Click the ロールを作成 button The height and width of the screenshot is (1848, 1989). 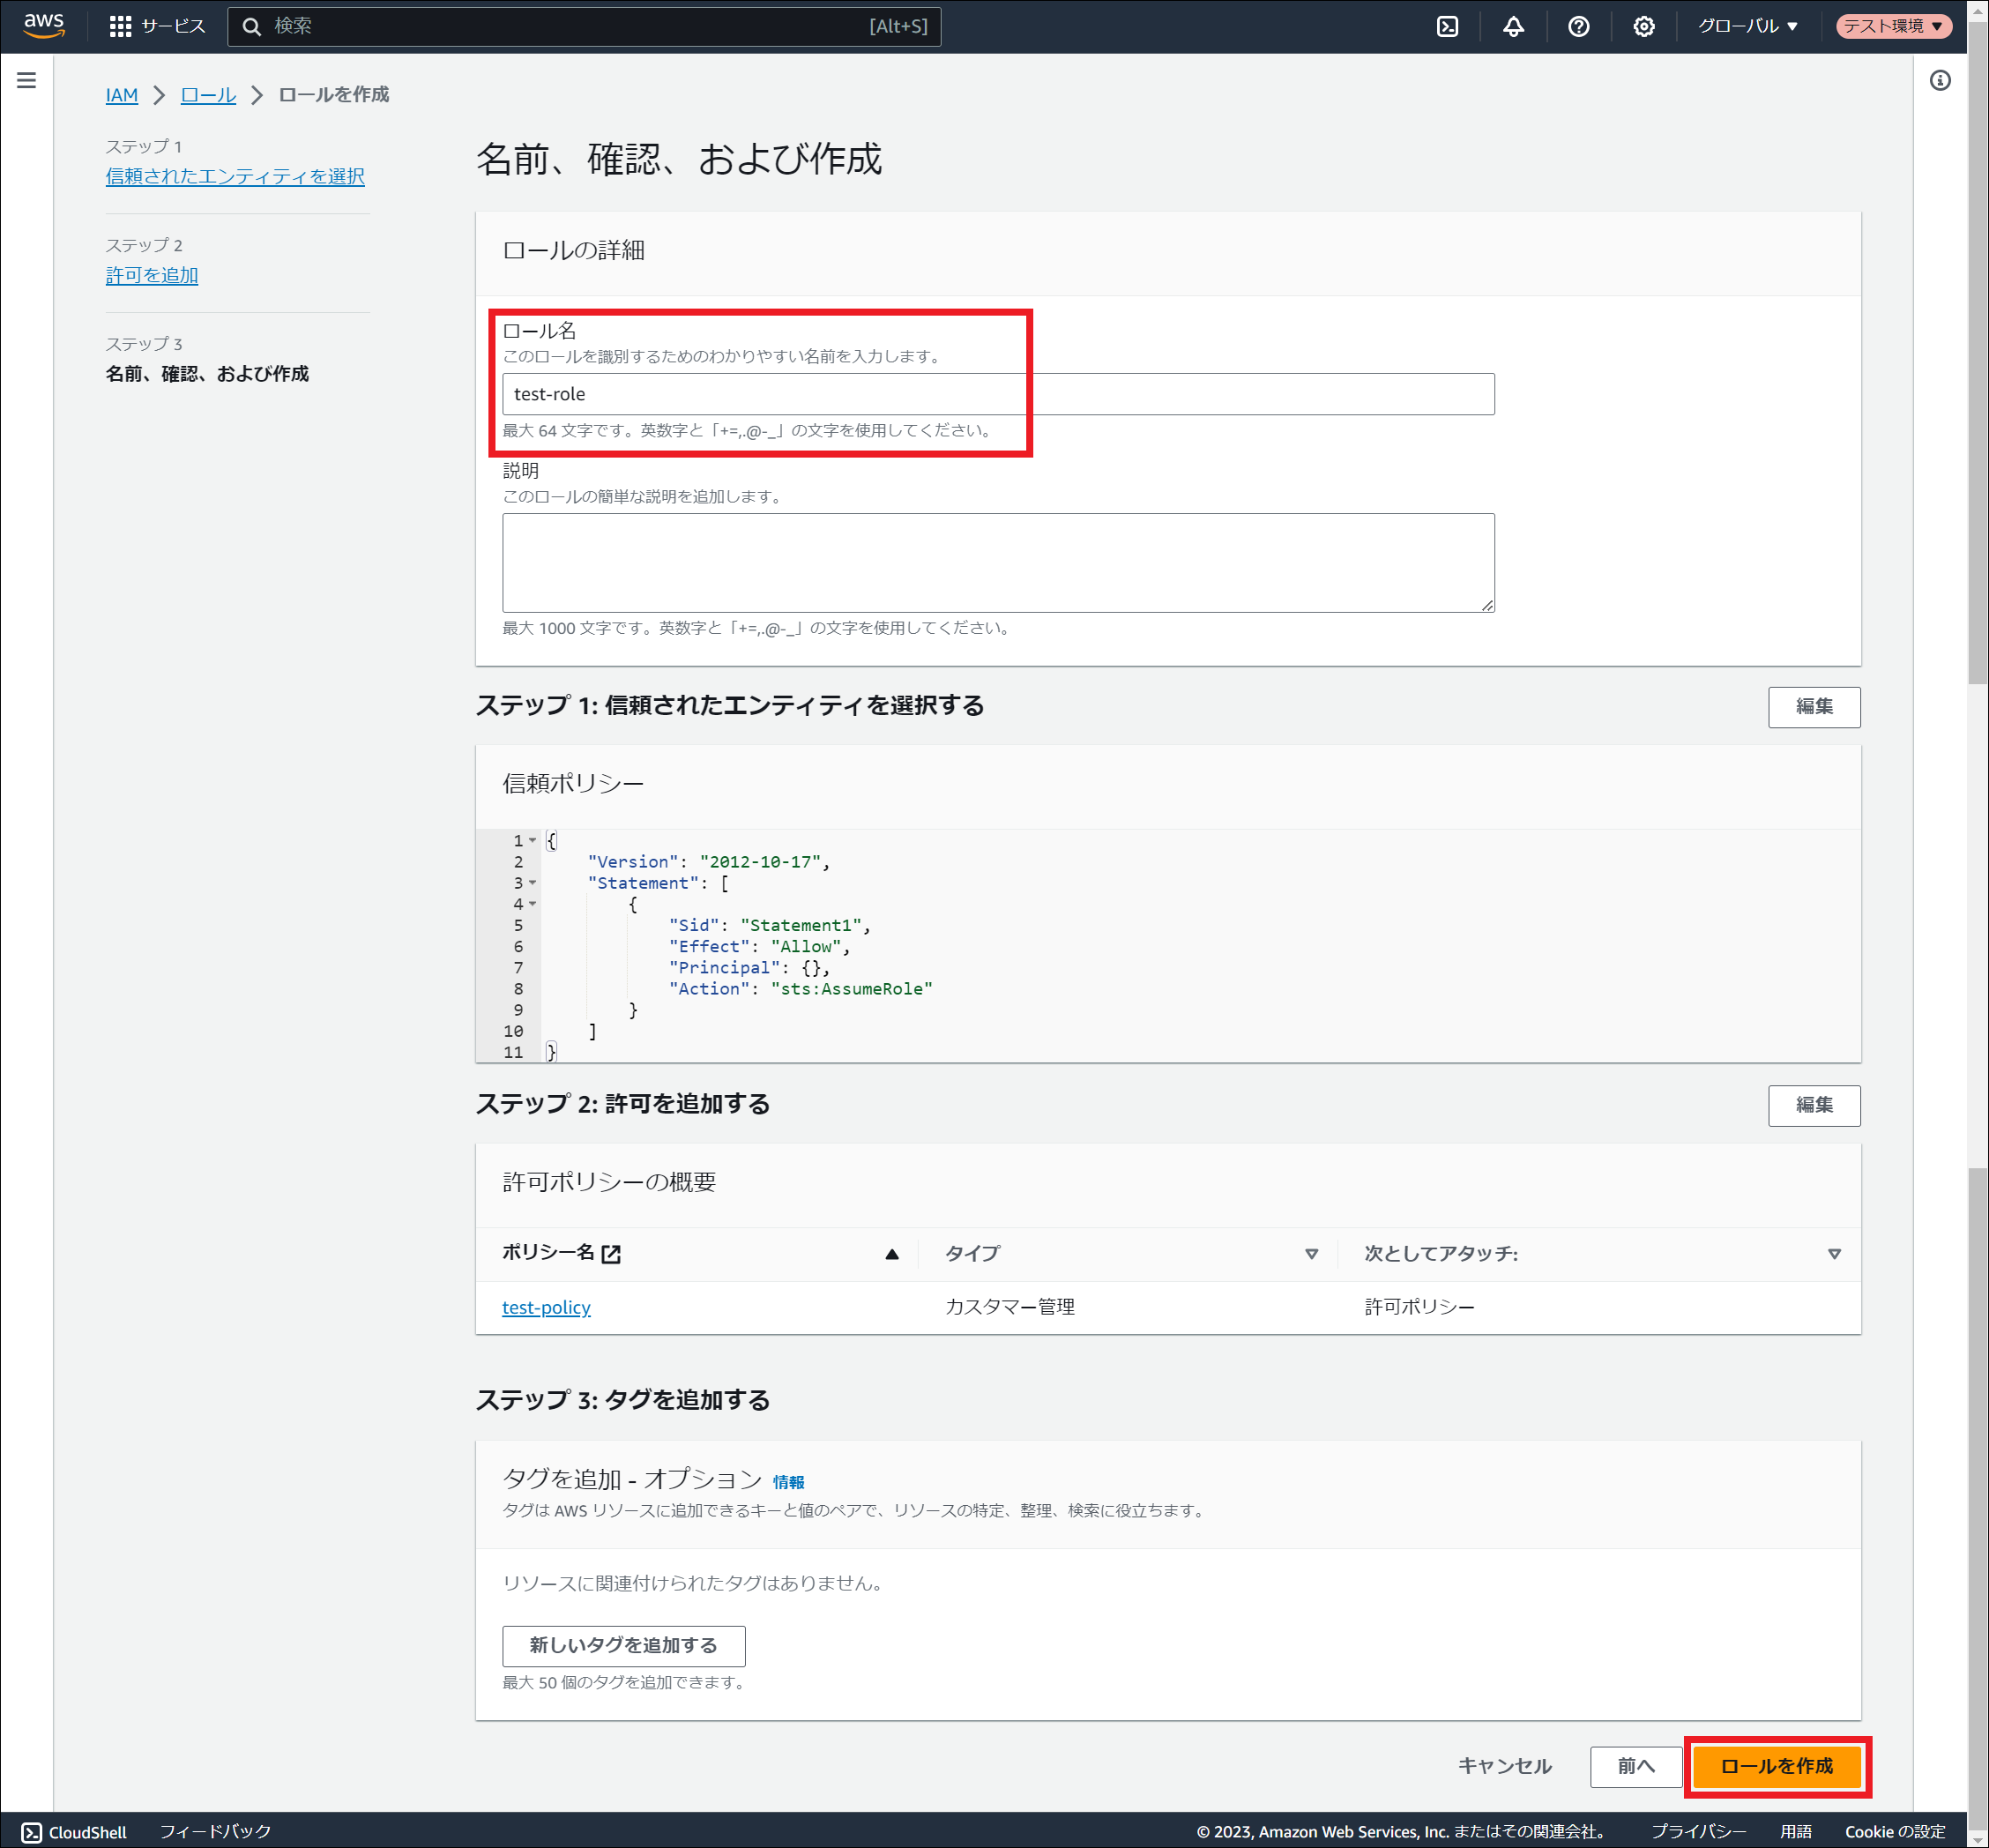pyautogui.click(x=1776, y=1766)
